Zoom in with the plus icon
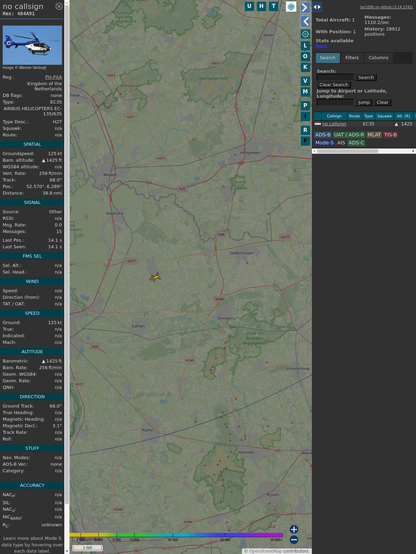 point(294,529)
